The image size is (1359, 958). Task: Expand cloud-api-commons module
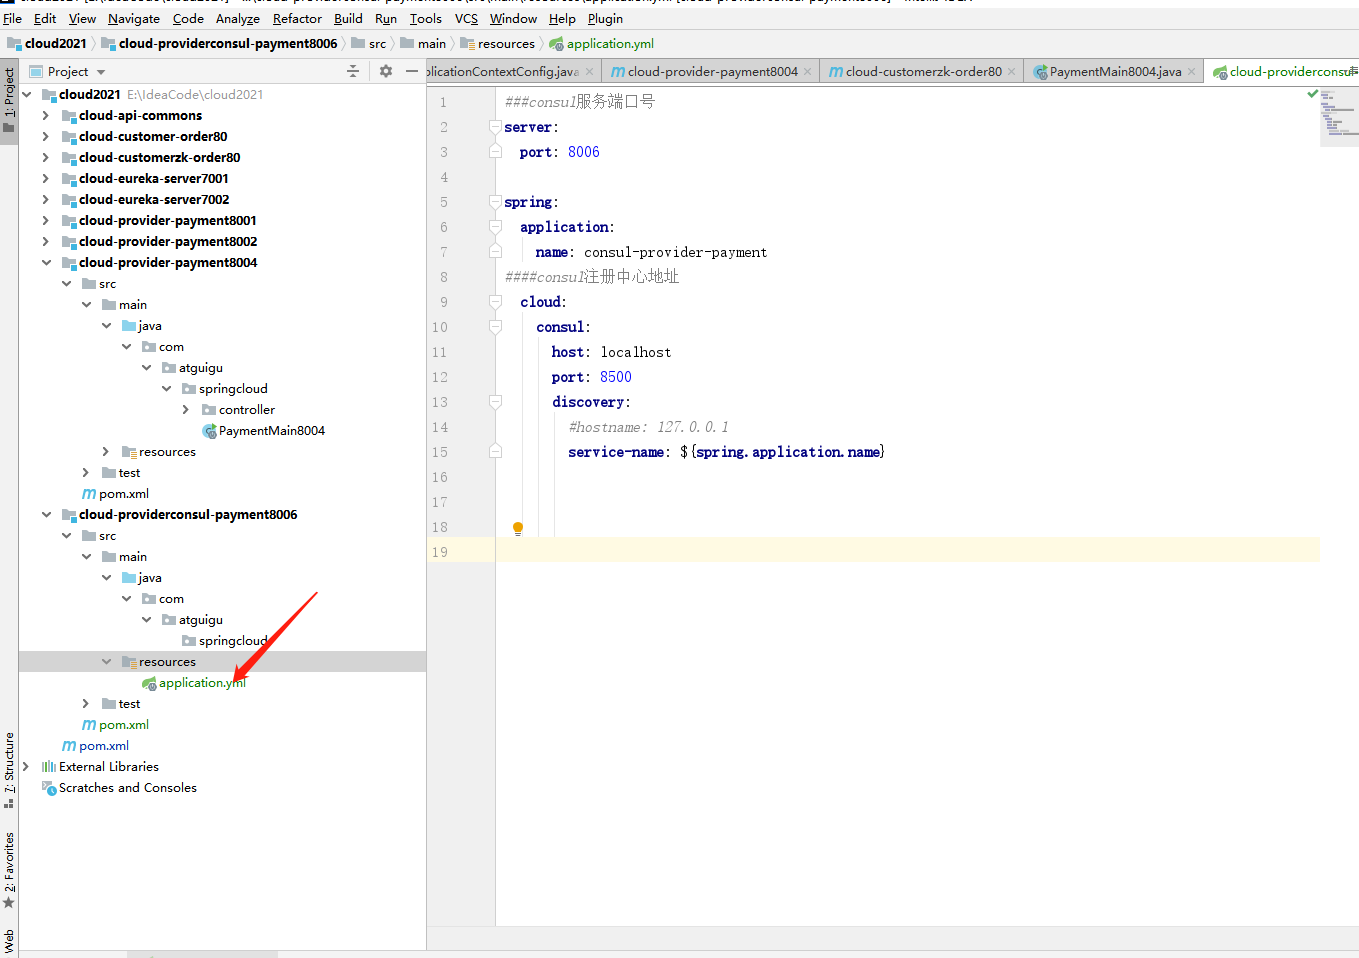tap(46, 115)
